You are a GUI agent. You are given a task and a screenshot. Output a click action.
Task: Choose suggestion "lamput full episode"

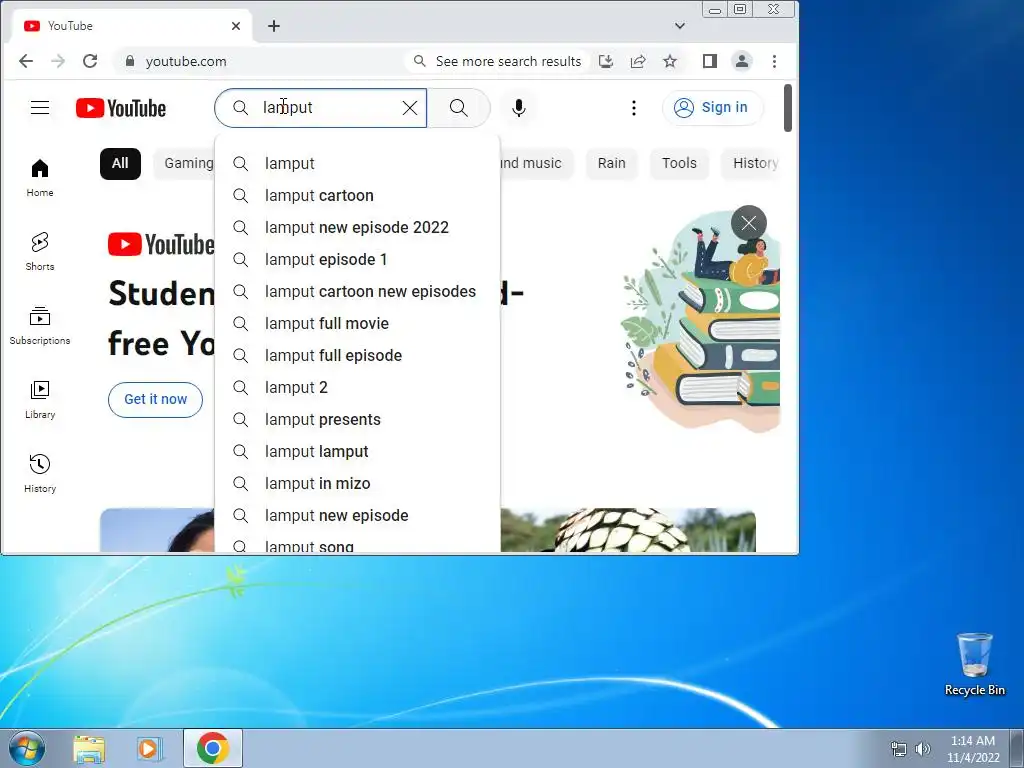coord(357,355)
